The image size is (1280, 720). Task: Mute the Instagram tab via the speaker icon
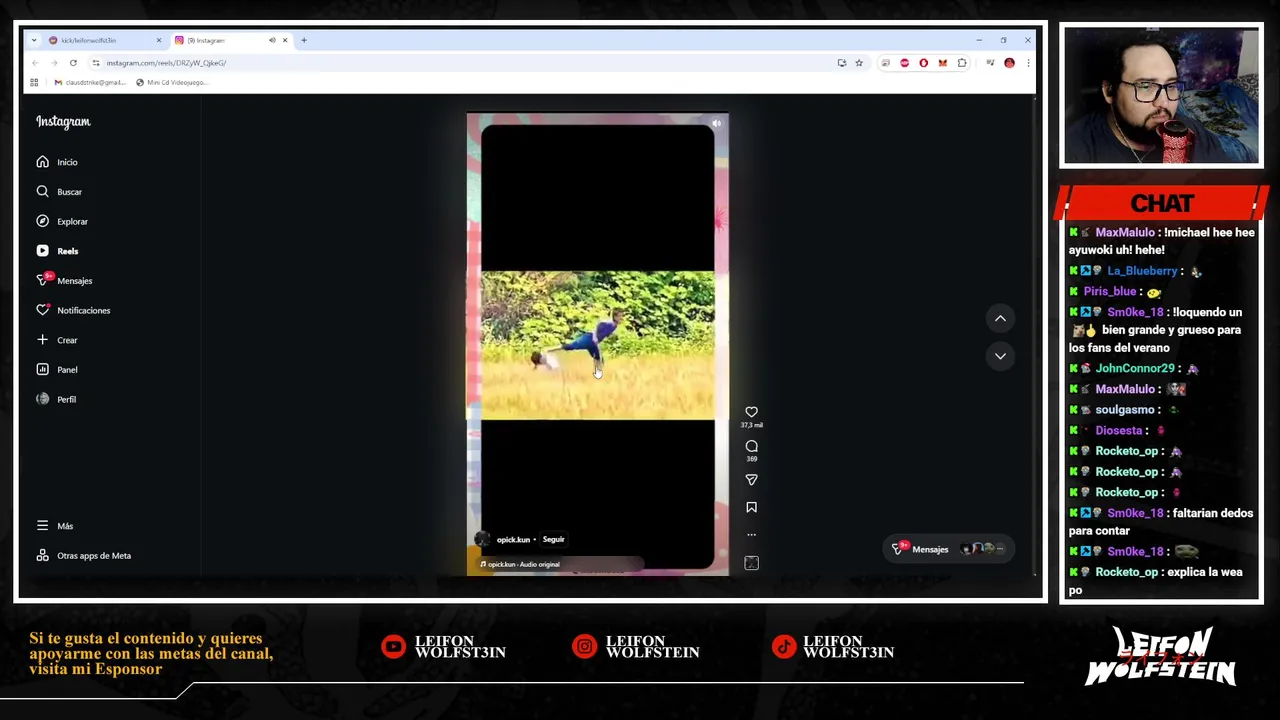coord(272,40)
